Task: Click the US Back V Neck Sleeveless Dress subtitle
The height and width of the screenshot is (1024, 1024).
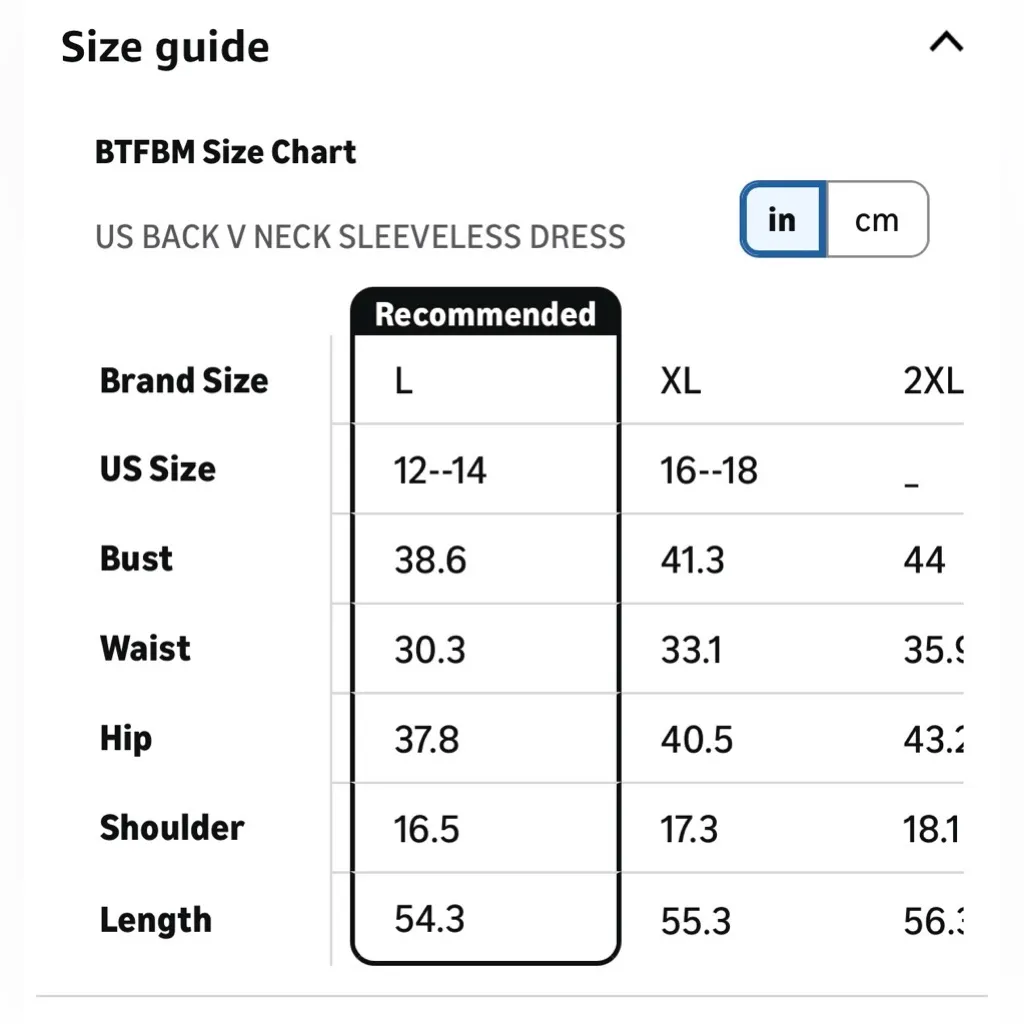Action: pyautogui.click(x=360, y=237)
